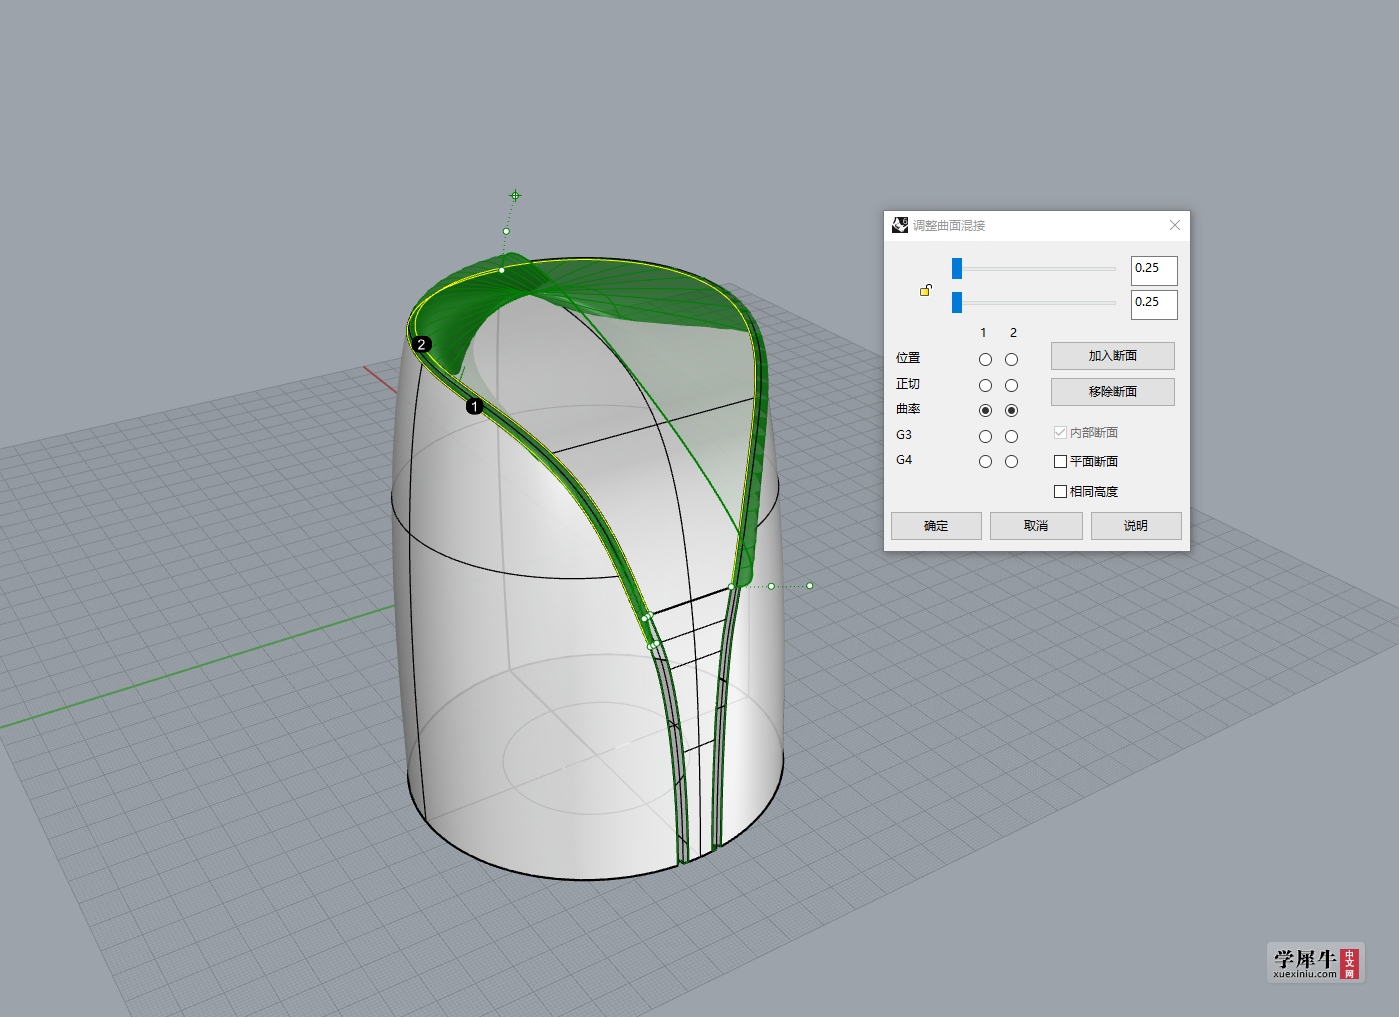Screen dimensions: 1399x1017
Task: Select 位置 radio for edge 2
Action: [1011, 359]
